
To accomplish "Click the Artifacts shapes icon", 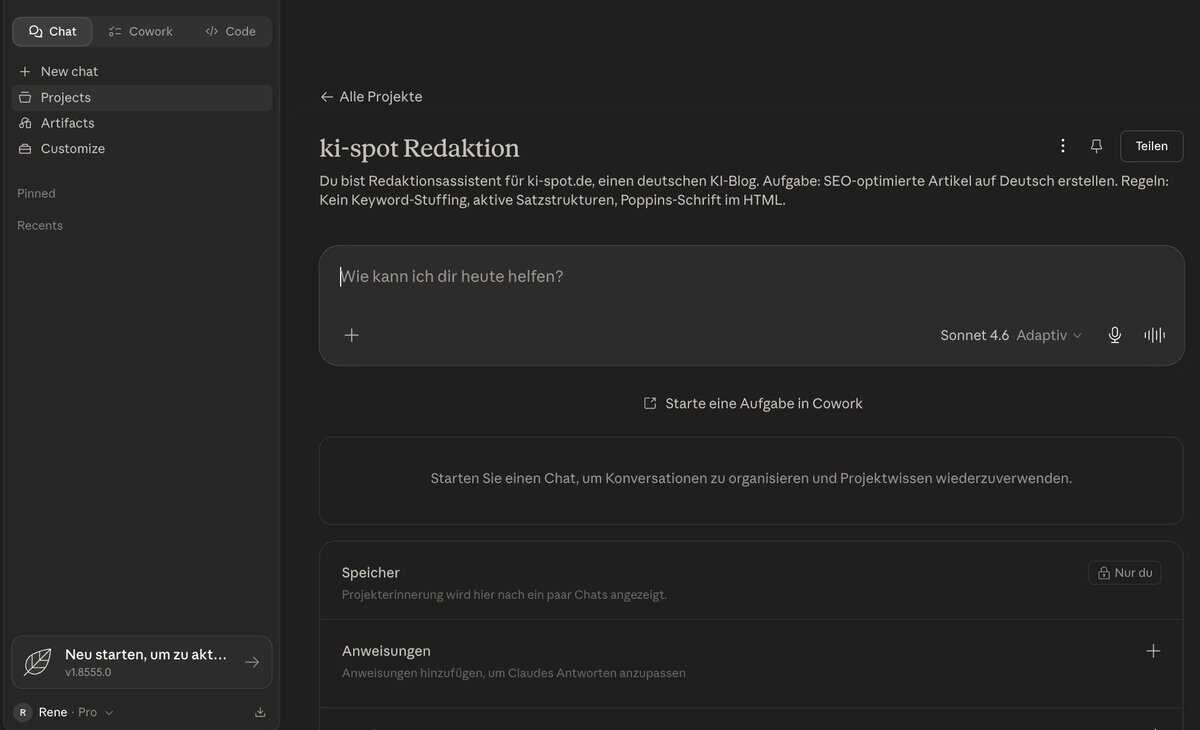I will click(25, 123).
